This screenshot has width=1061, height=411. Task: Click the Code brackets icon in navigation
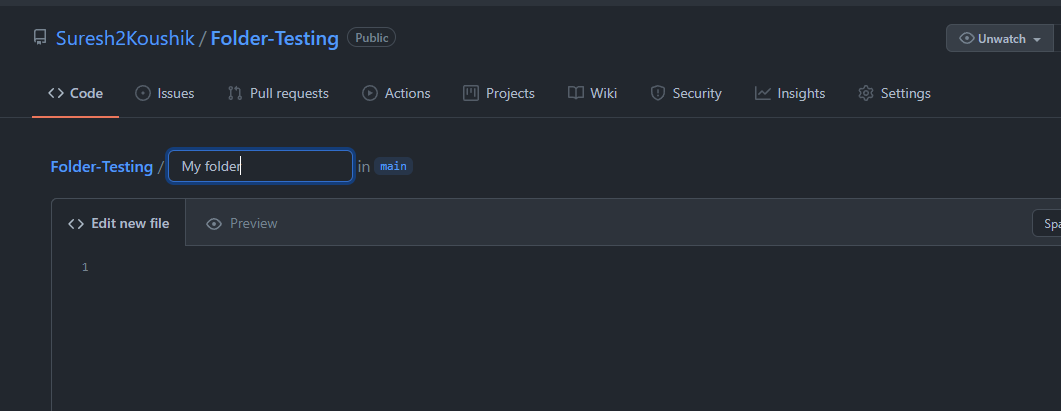[x=56, y=93]
